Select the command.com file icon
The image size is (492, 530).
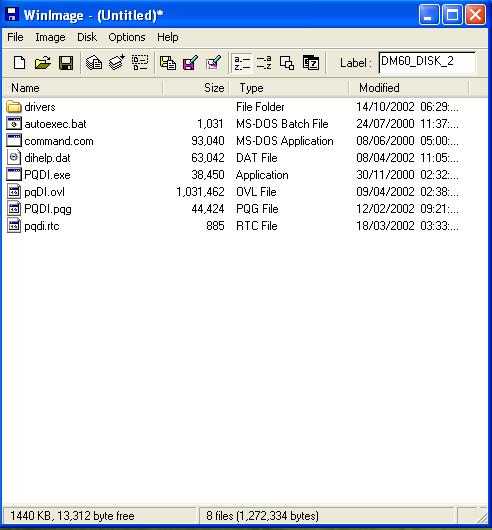point(14,141)
